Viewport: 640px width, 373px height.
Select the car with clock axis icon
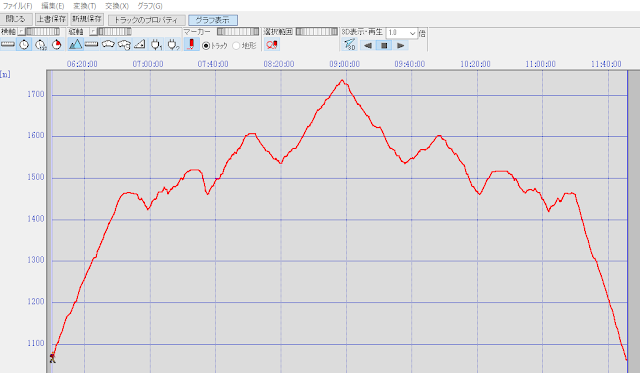tap(124, 44)
